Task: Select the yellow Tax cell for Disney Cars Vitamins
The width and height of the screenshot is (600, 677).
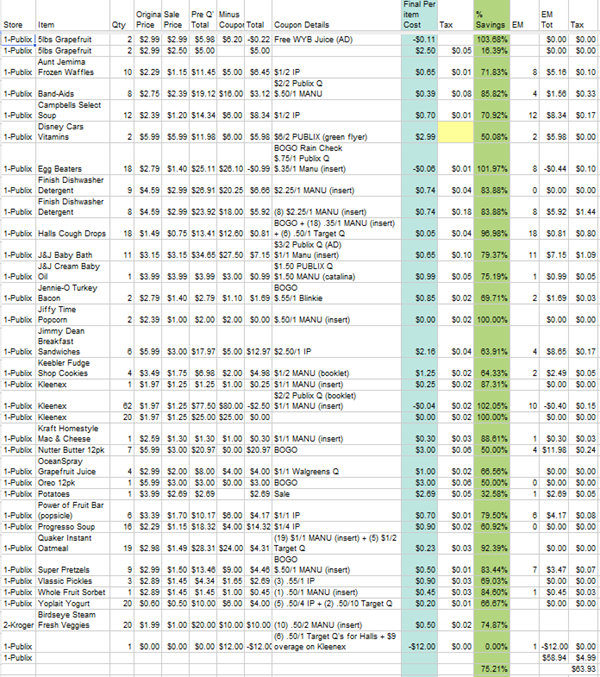Action: 456,132
